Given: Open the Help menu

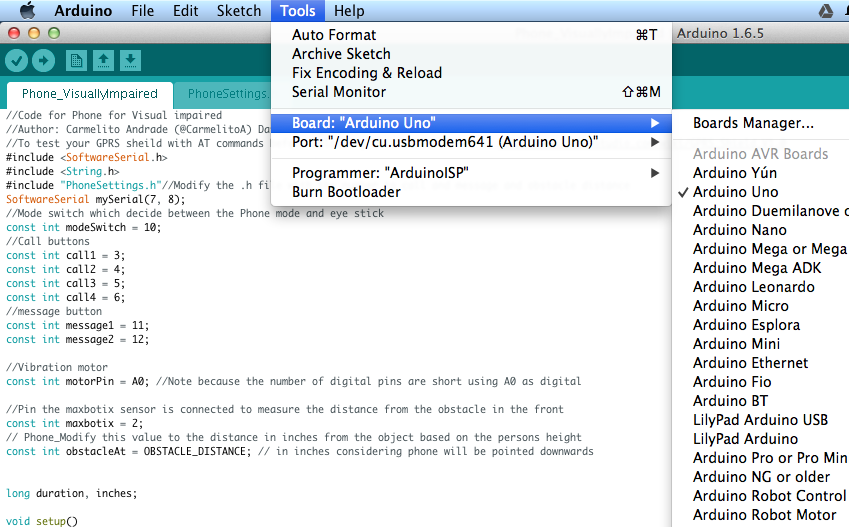Looking at the screenshot, I should (349, 11).
